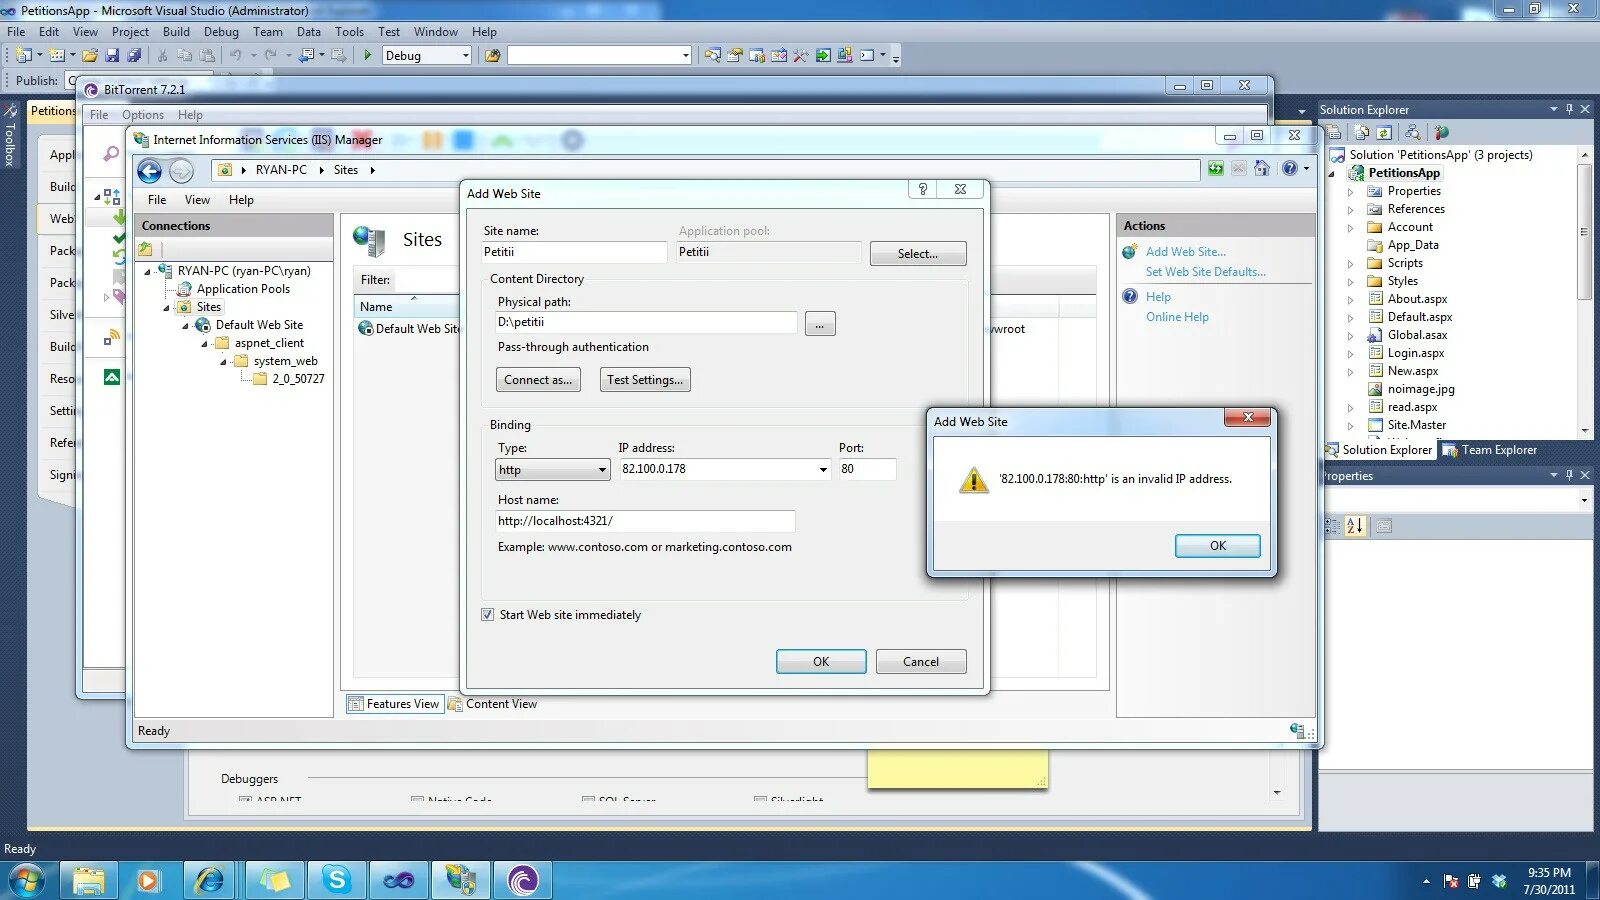Collapse the Sites node in Connections tree
Viewport: 1600px width, 900px height.
click(166, 308)
